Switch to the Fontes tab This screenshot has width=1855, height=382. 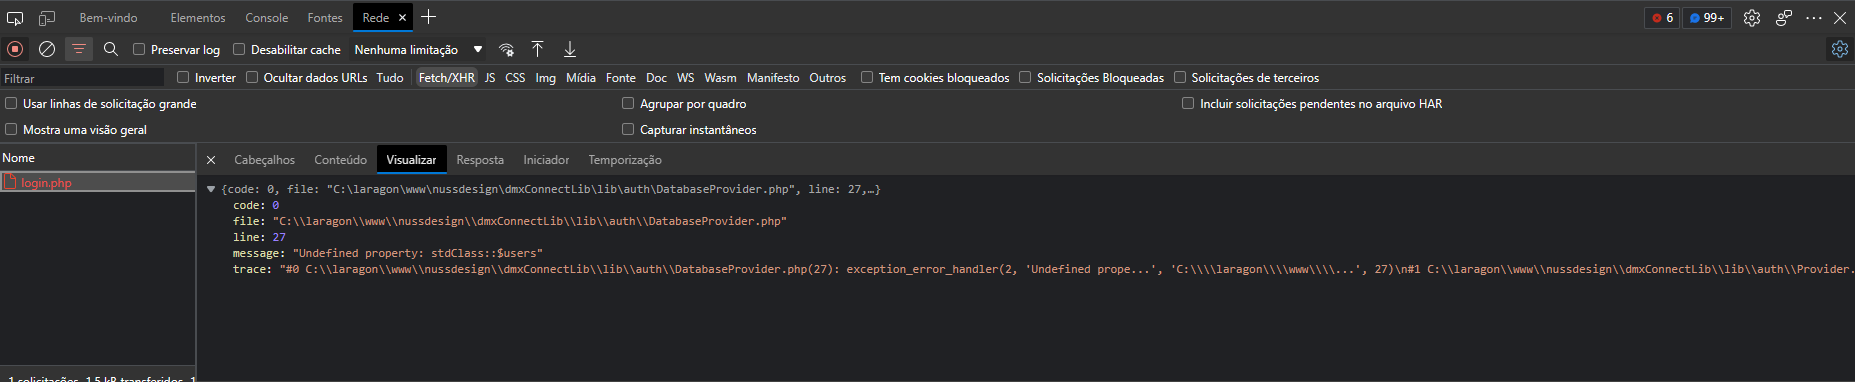point(325,18)
